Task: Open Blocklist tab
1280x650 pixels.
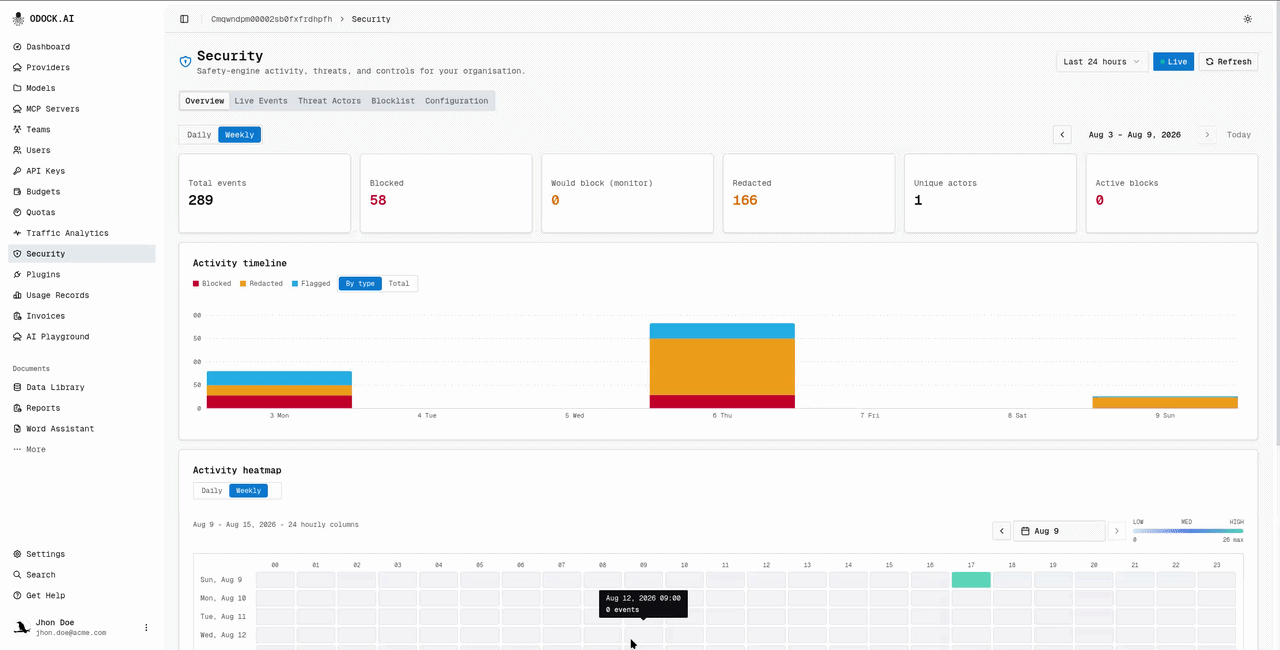Action: pos(393,101)
